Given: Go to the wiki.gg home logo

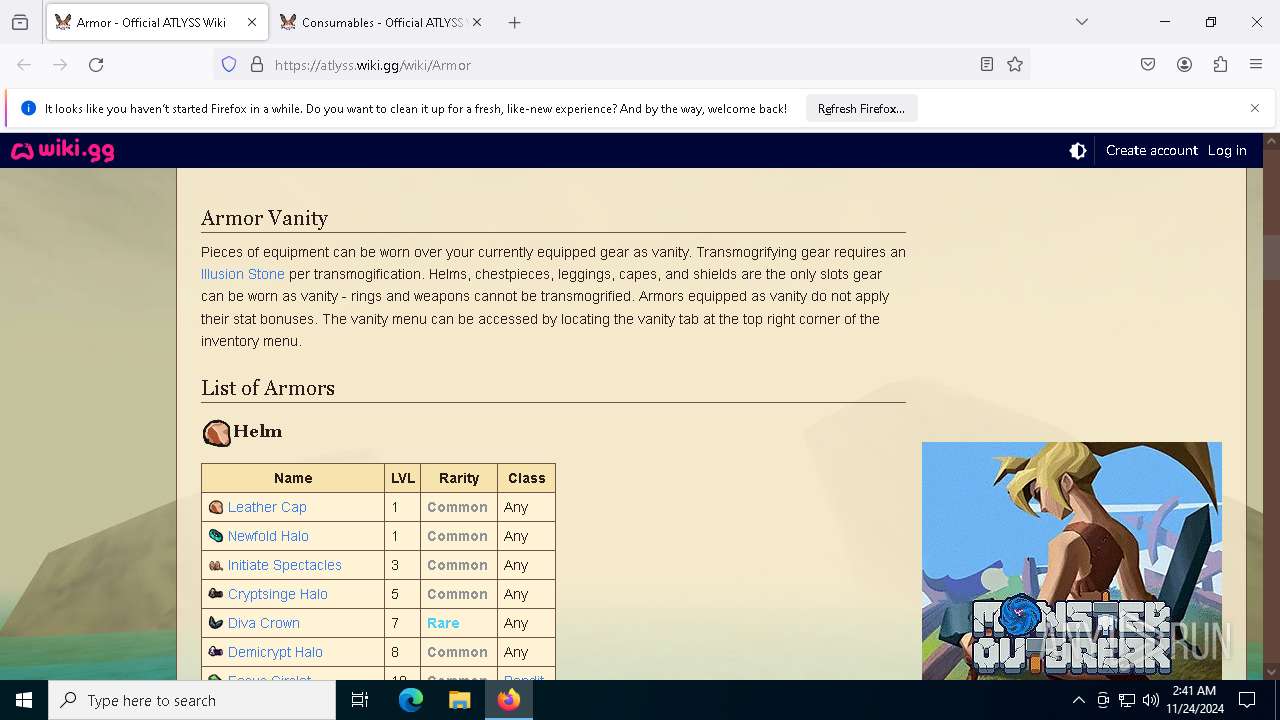Looking at the screenshot, I should click(x=63, y=151).
